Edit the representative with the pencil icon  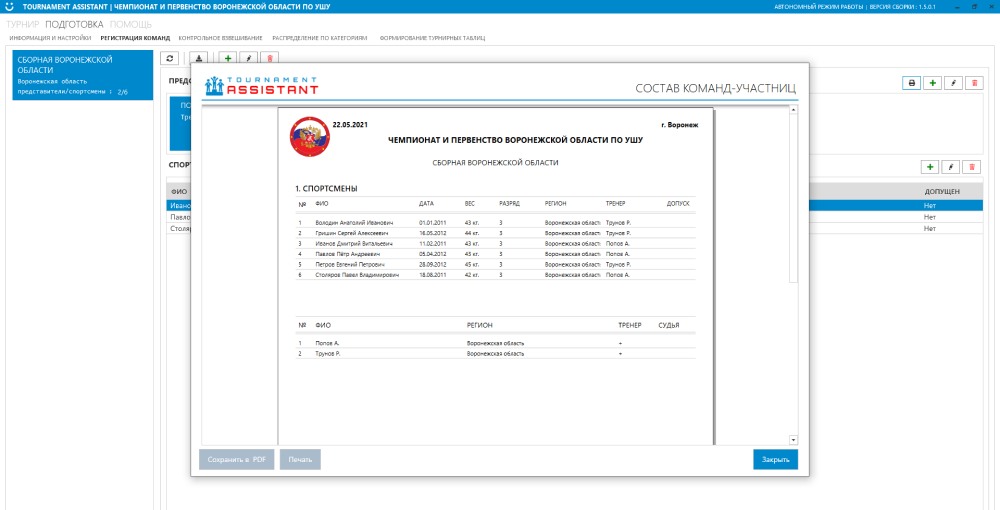click(x=953, y=83)
